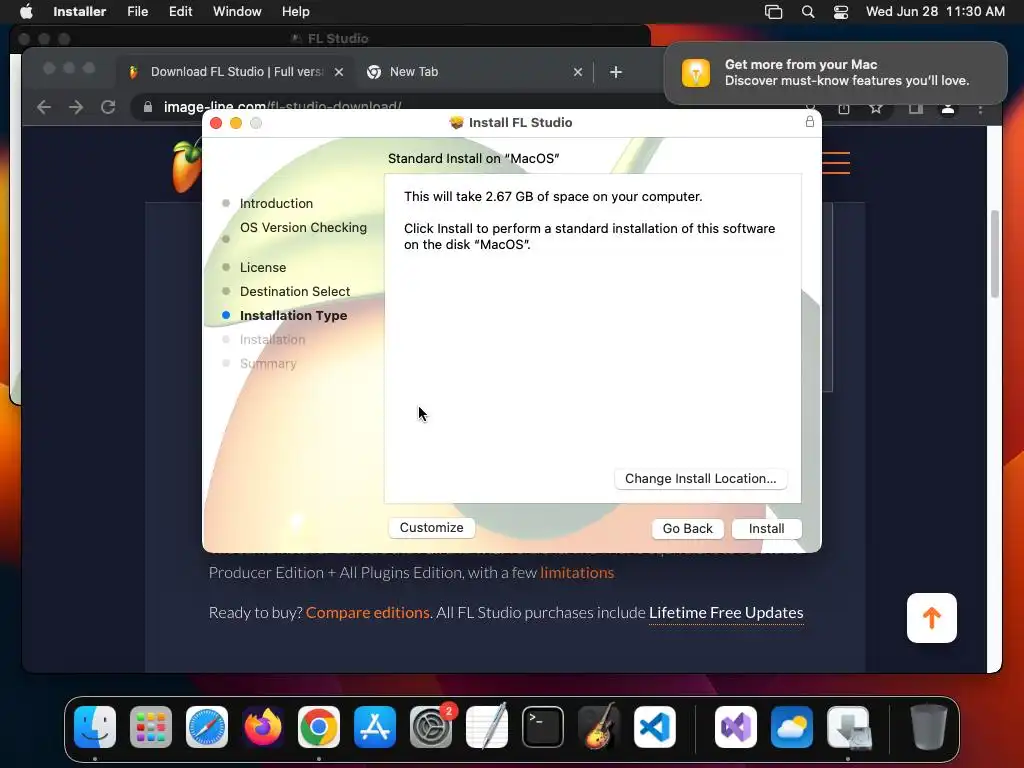This screenshot has width=1024, height=768.
Task: Open the Apple menu
Action: [x=26, y=11]
